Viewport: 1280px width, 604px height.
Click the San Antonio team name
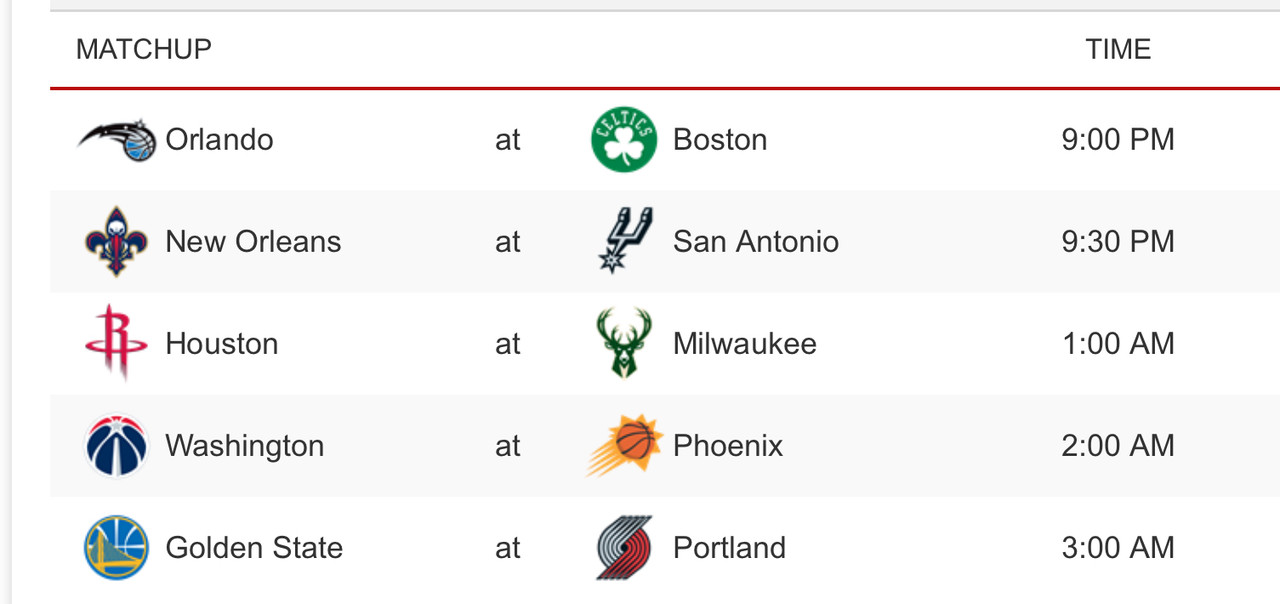tap(756, 241)
